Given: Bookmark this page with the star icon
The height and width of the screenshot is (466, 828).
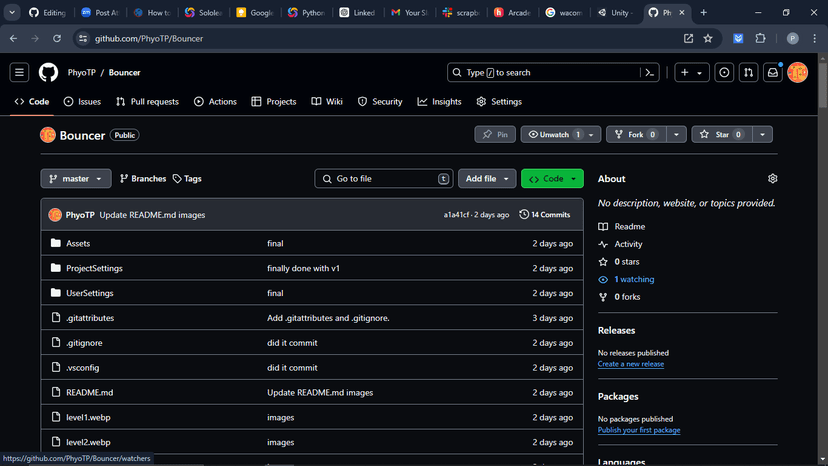Looking at the screenshot, I should click(x=708, y=38).
